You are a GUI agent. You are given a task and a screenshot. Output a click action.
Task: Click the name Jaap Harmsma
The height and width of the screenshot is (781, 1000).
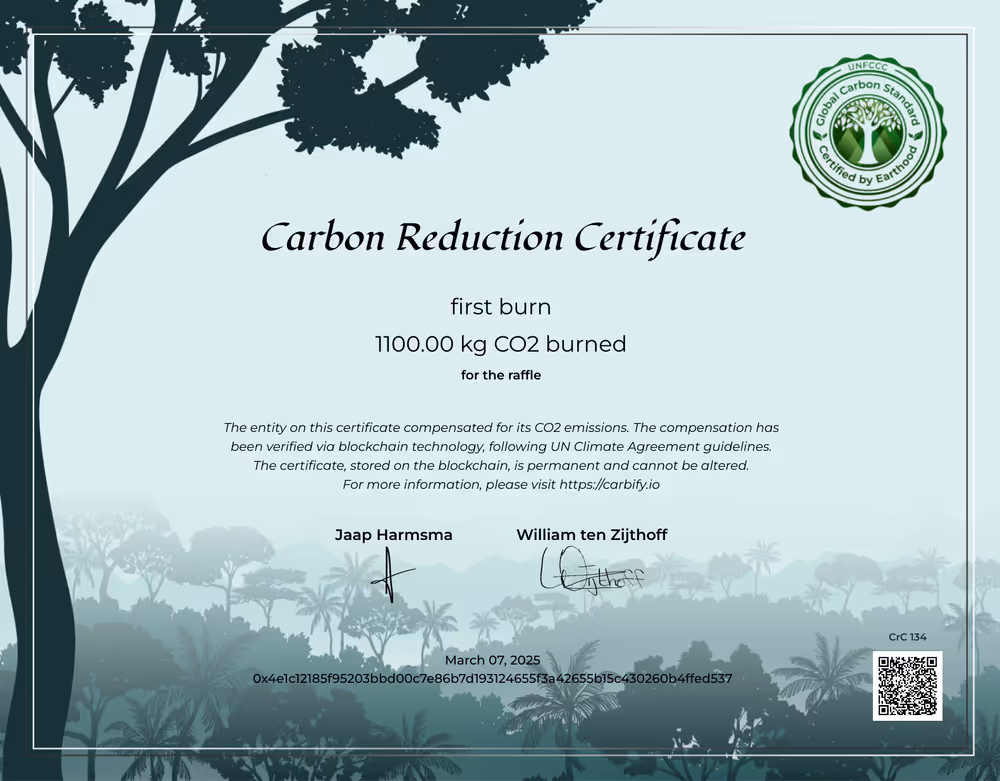[x=393, y=535]
